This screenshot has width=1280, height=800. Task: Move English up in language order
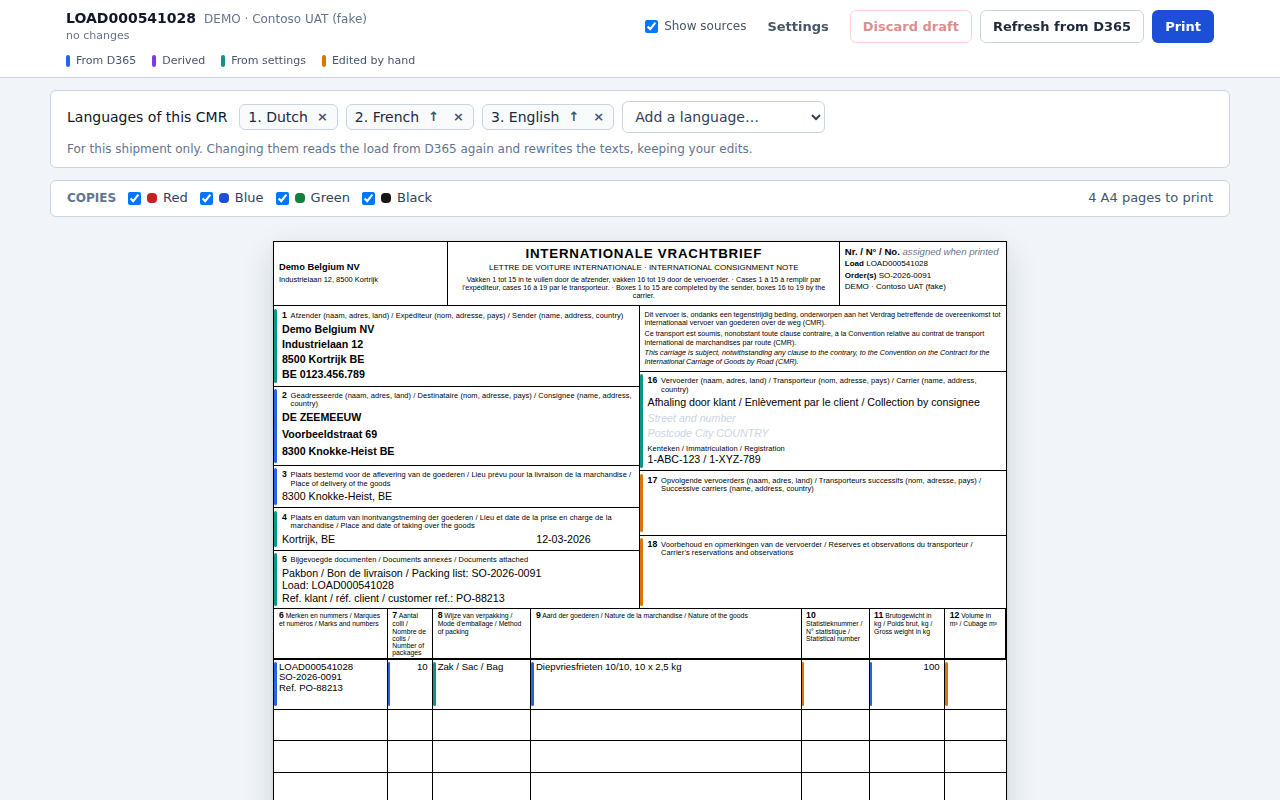(573, 117)
